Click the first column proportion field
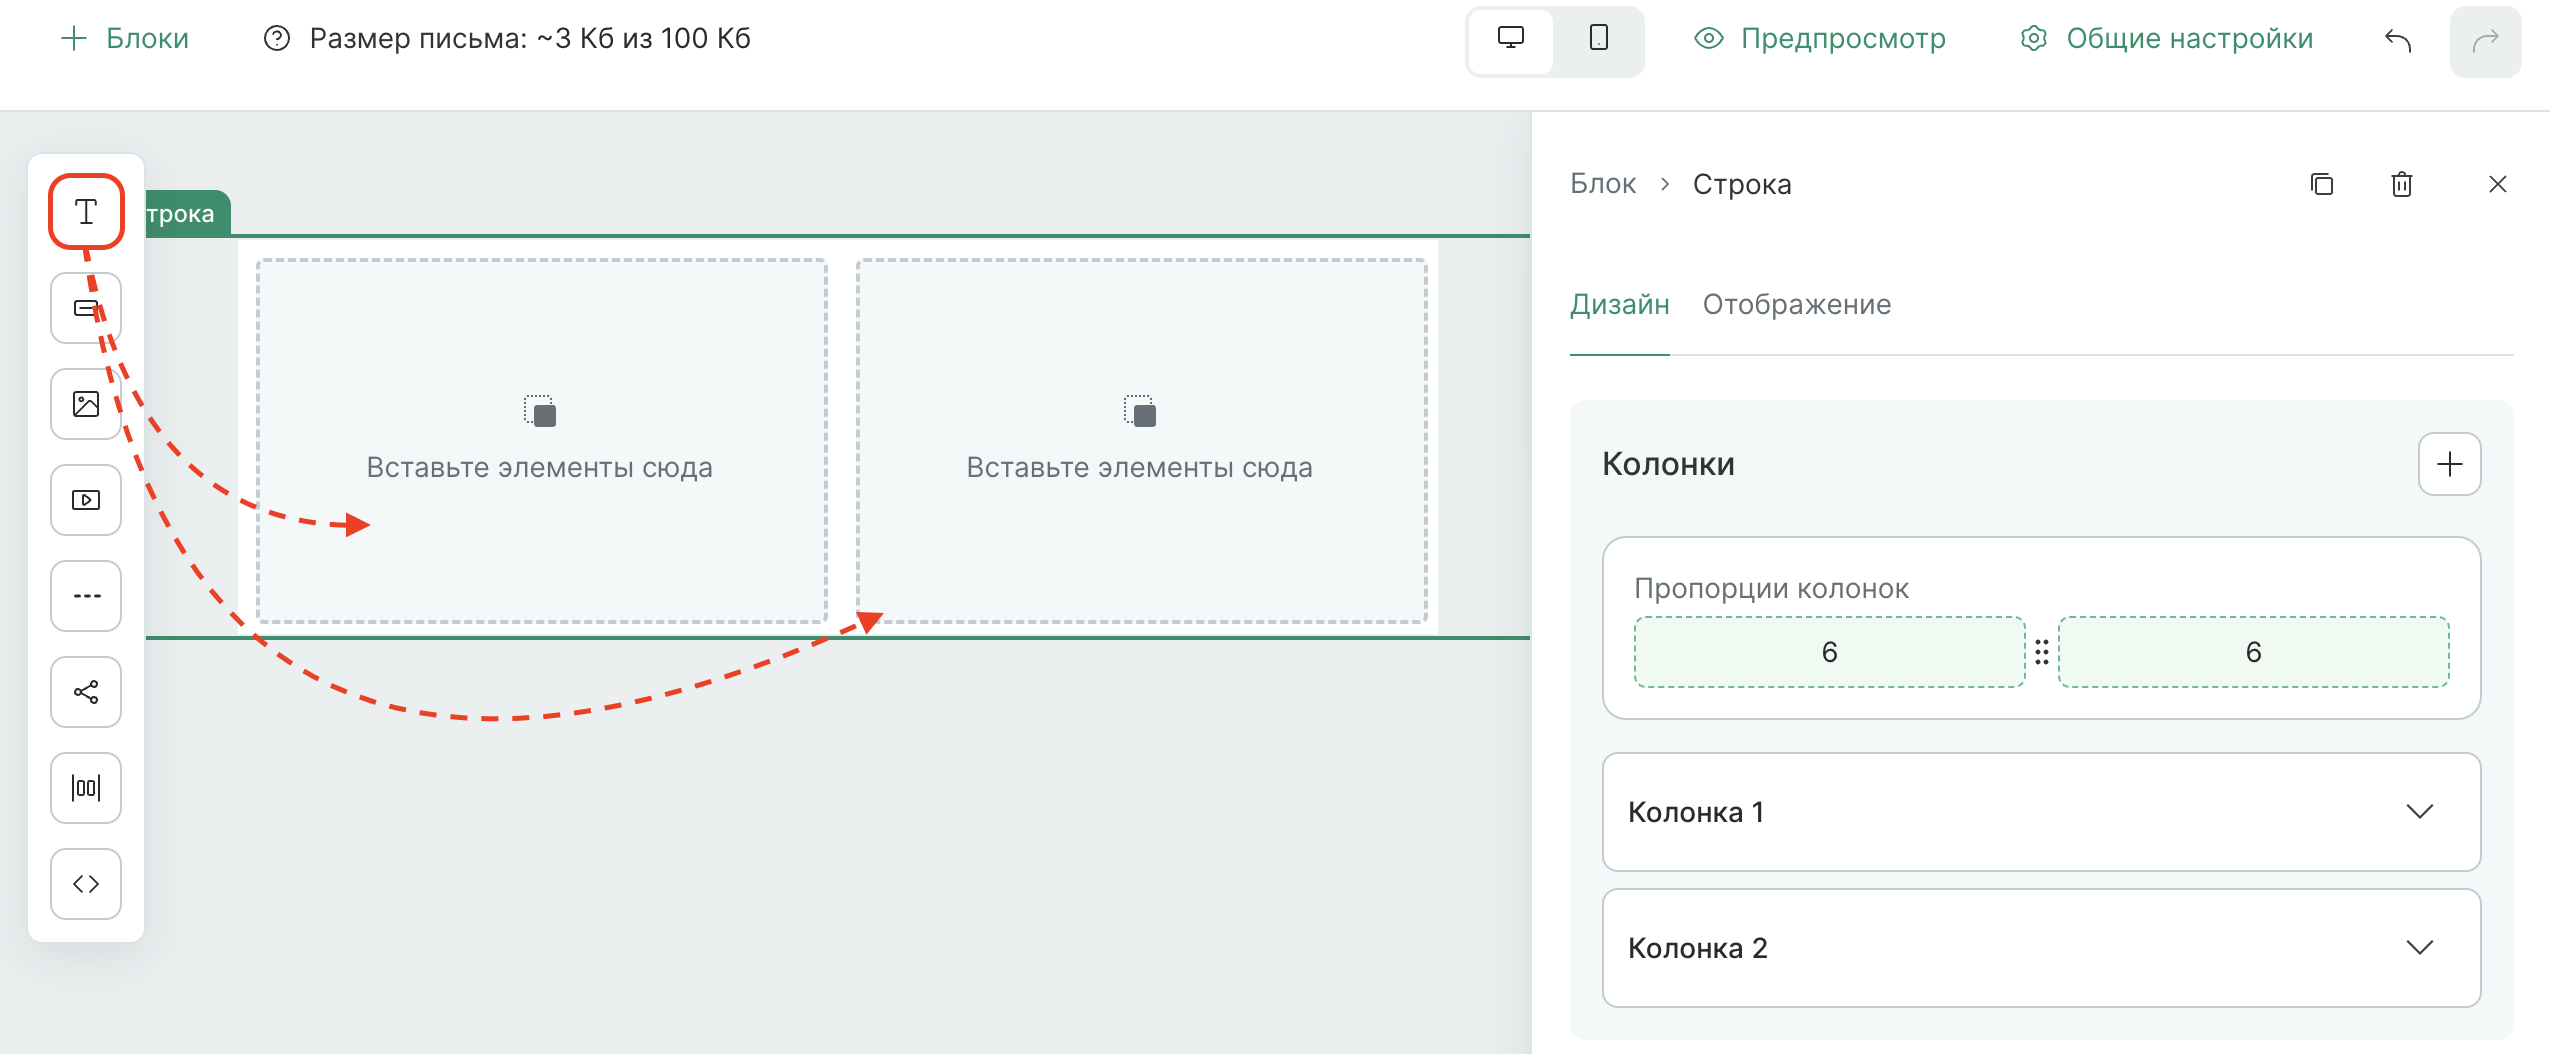 [1829, 652]
